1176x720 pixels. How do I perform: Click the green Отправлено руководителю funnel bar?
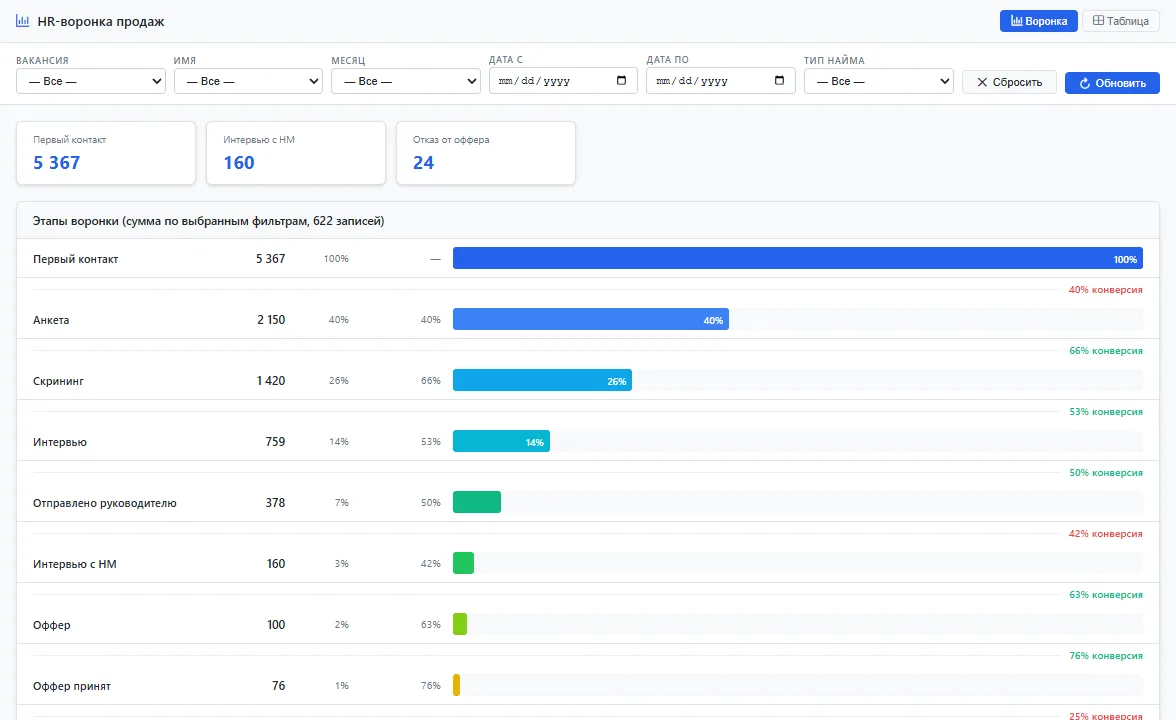click(x=477, y=502)
